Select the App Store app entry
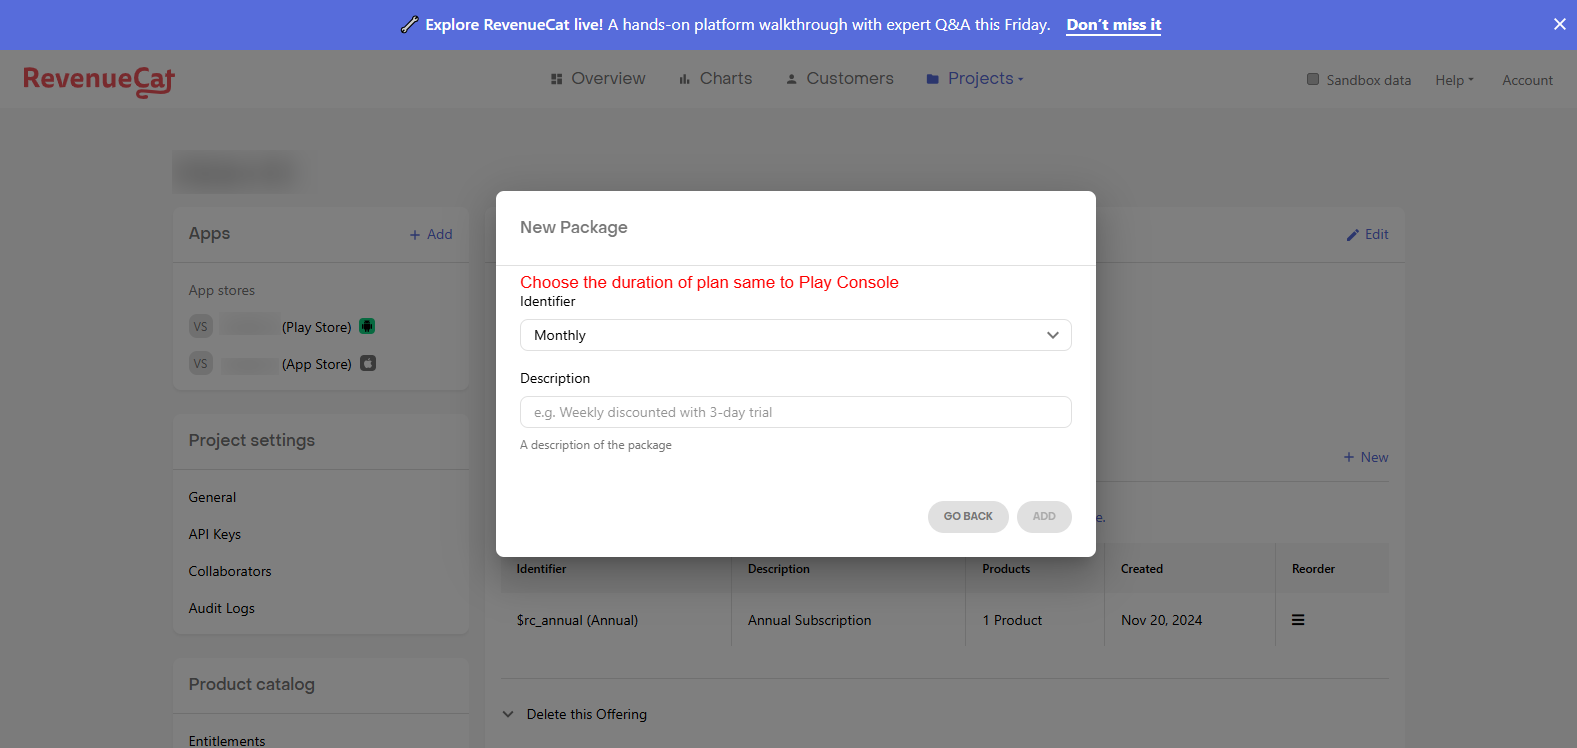 coord(282,363)
